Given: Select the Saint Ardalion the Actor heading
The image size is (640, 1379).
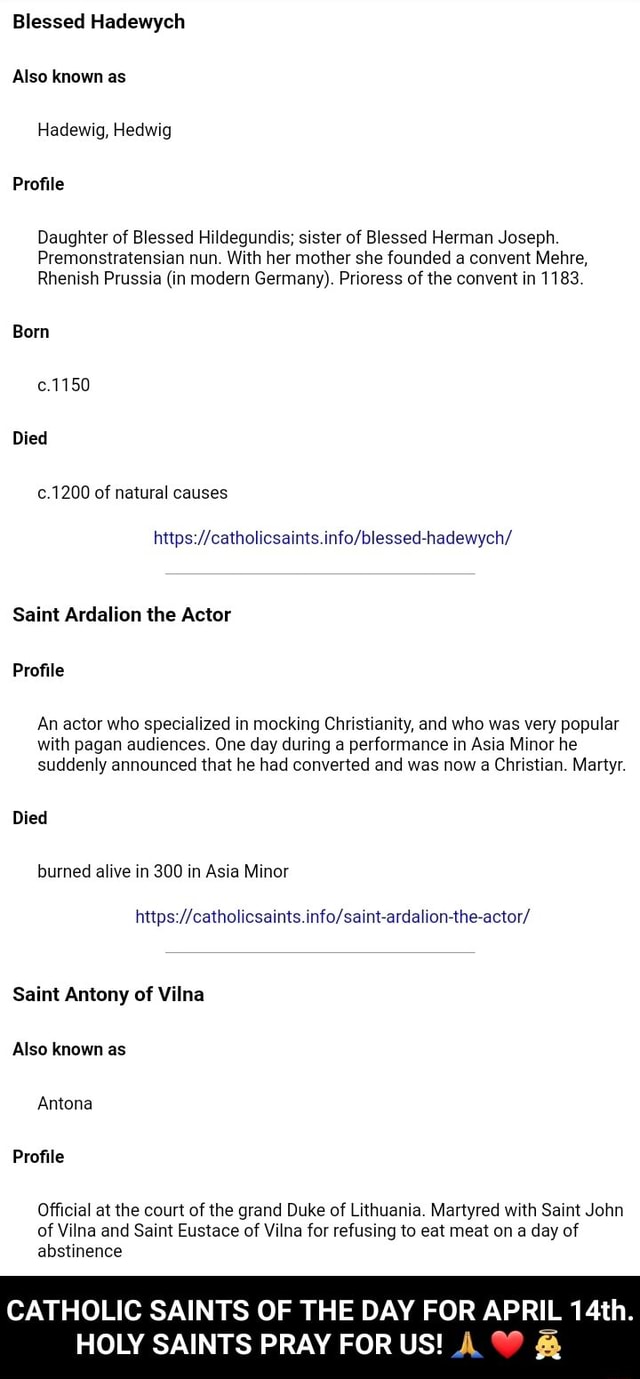Looking at the screenshot, I should [x=121, y=615].
